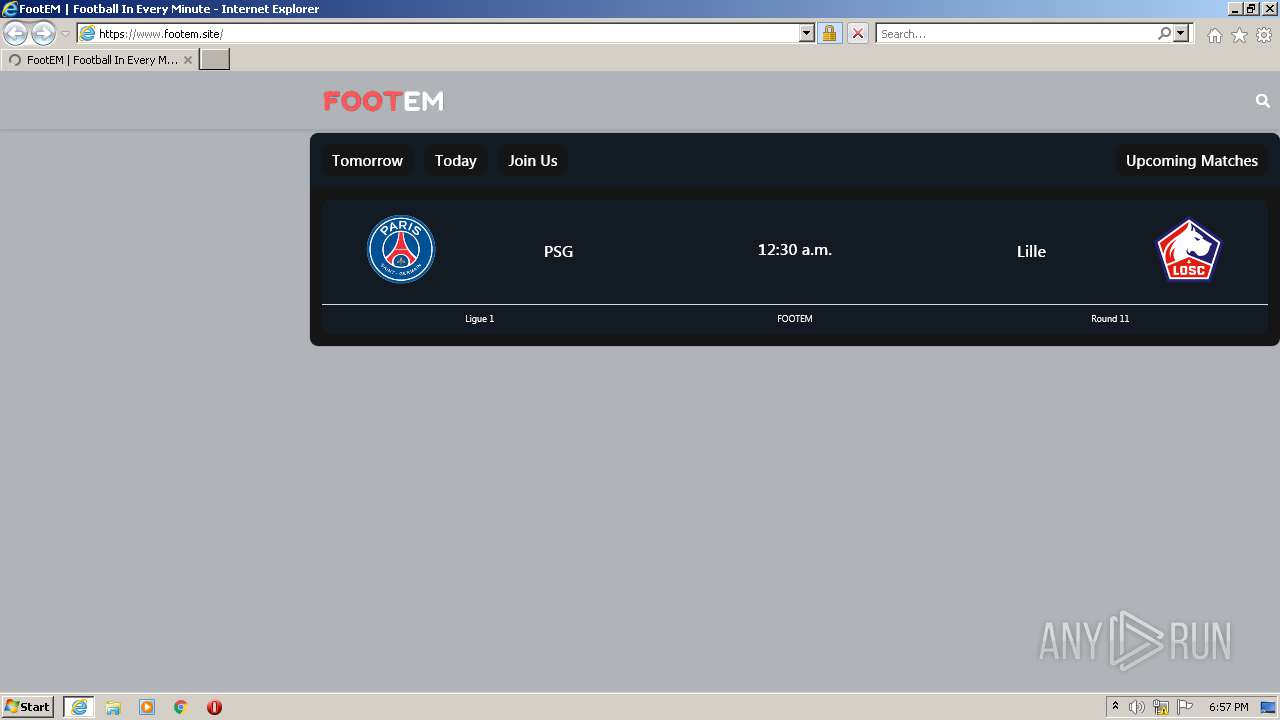Close the FootEM browser tab
This screenshot has width=1280, height=720.
point(188,60)
